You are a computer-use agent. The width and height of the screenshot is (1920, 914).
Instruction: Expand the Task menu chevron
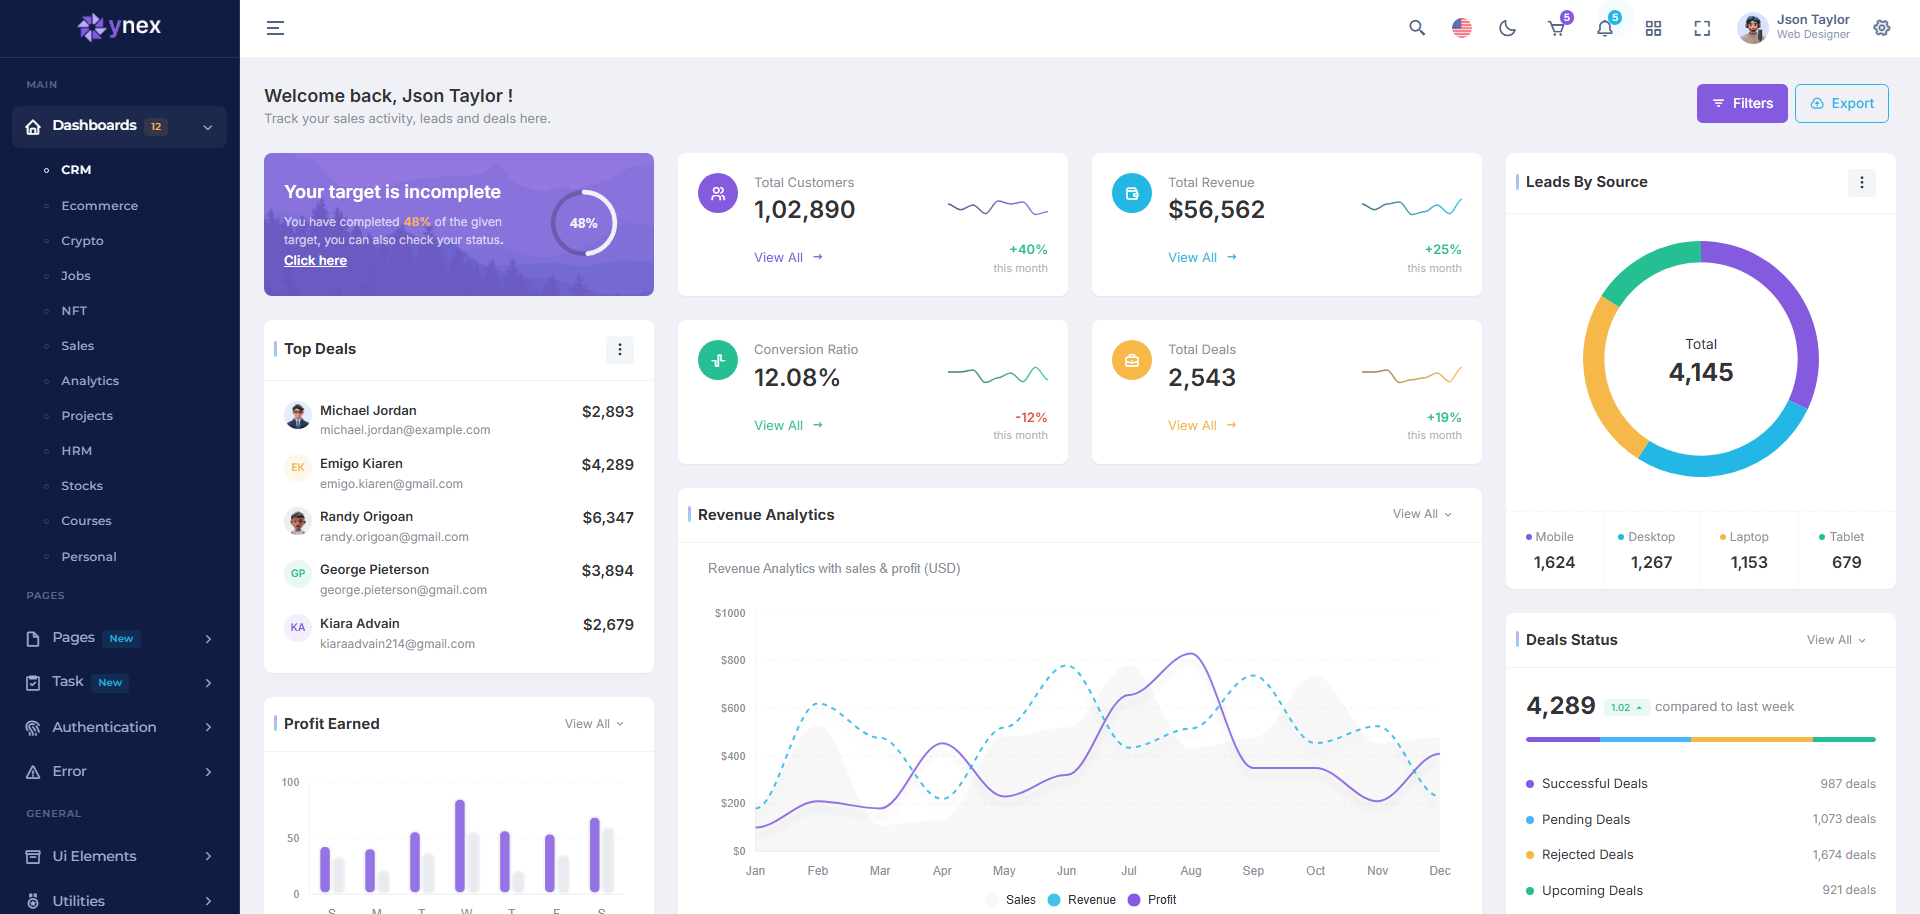(x=208, y=683)
